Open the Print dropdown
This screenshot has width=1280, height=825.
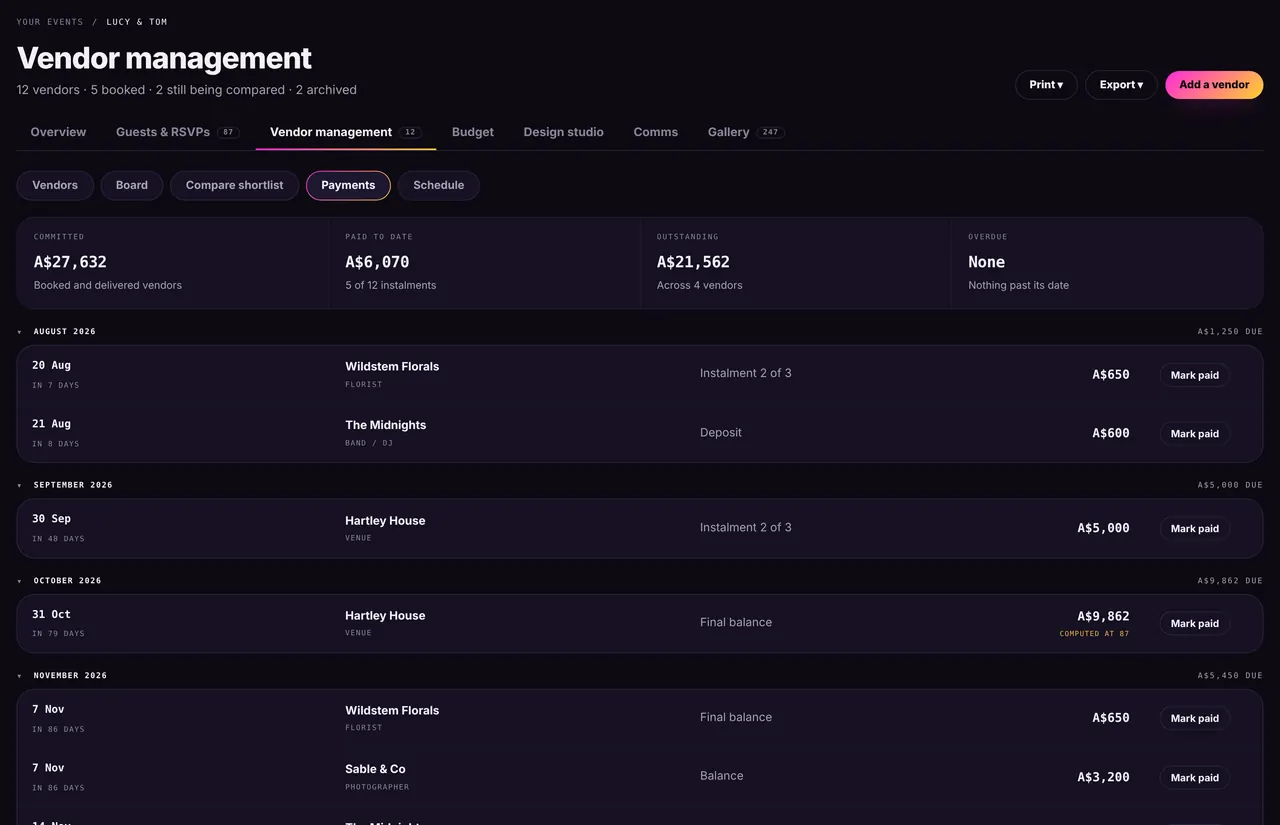[1046, 85]
